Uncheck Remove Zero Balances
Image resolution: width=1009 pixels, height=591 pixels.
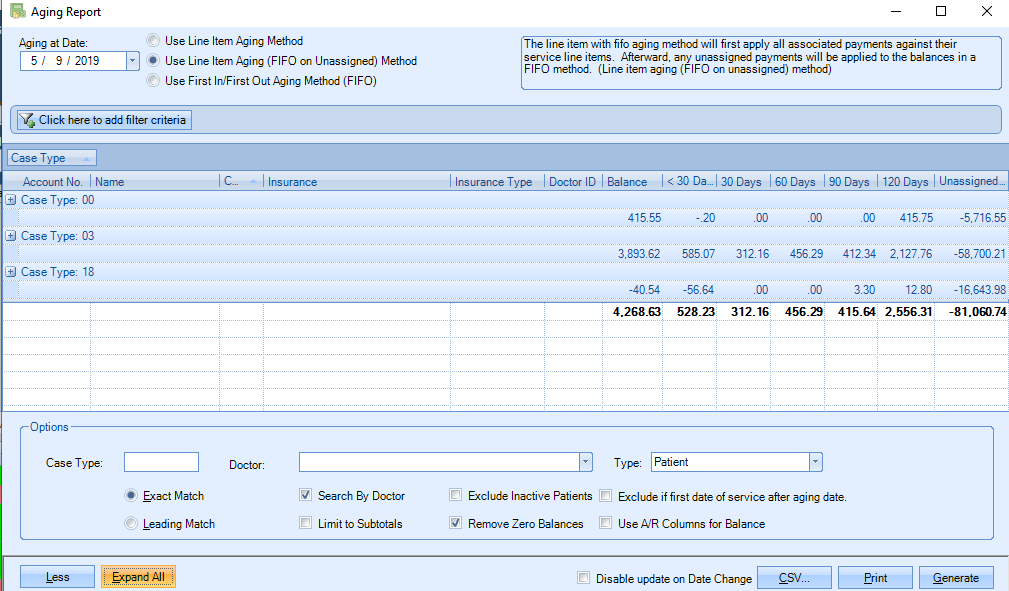456,523
